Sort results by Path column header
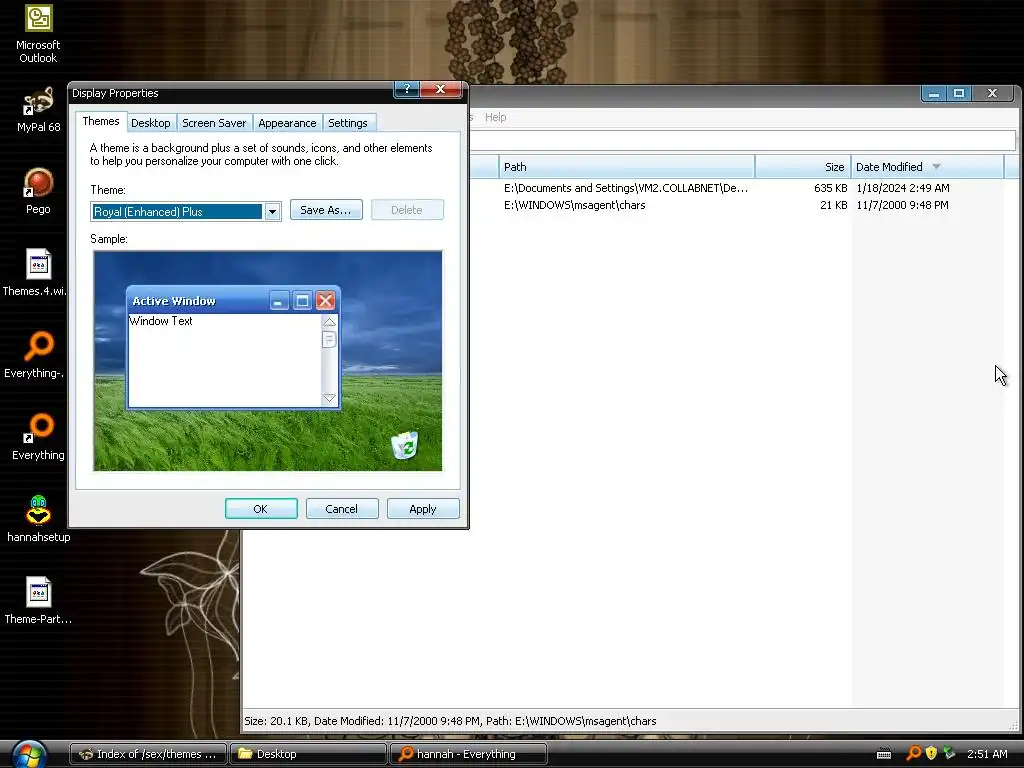Viewport: 1024px width, 768px height. point(627,167)
